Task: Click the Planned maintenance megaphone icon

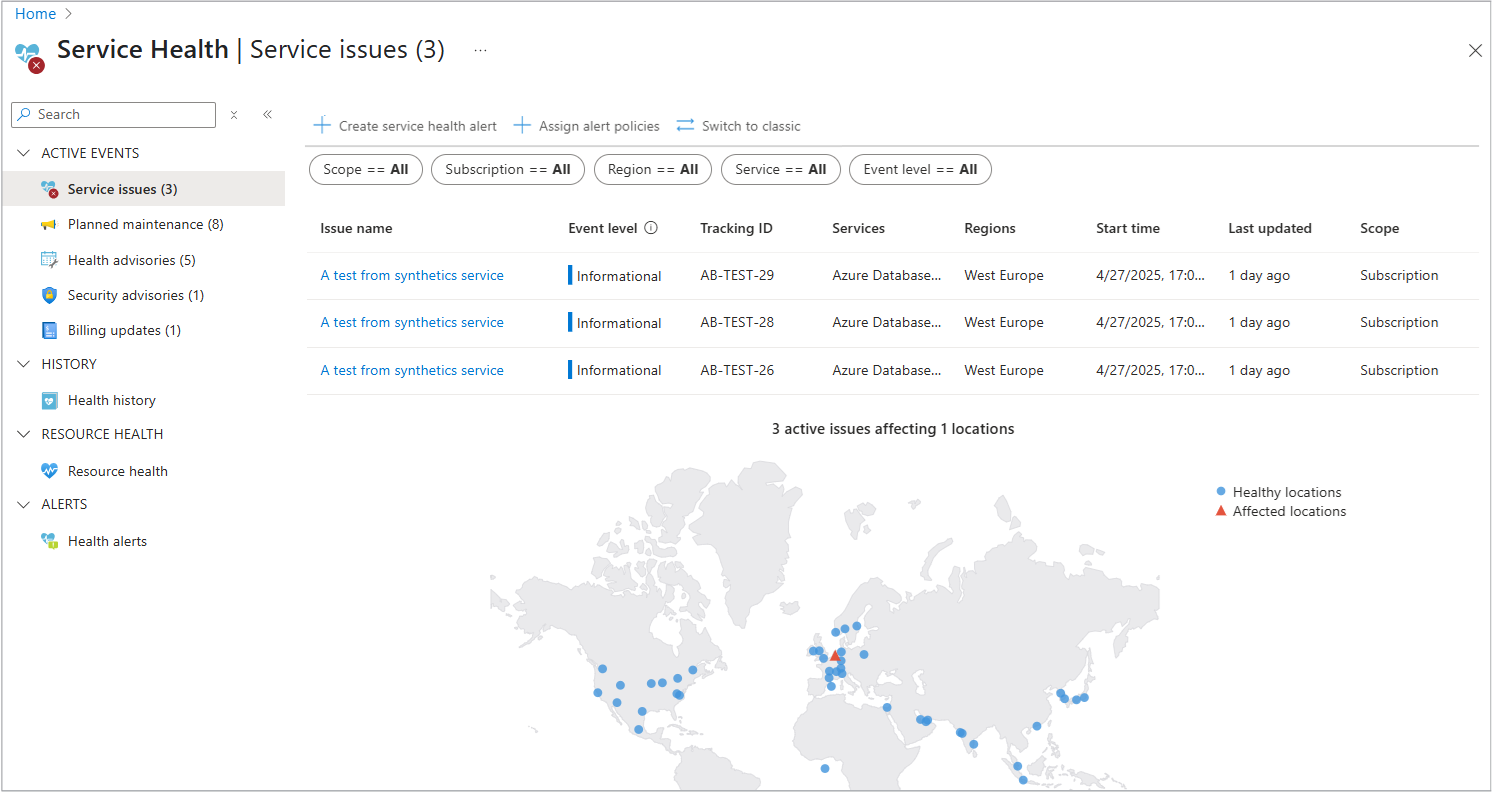Action: click(x=49, y=225)
